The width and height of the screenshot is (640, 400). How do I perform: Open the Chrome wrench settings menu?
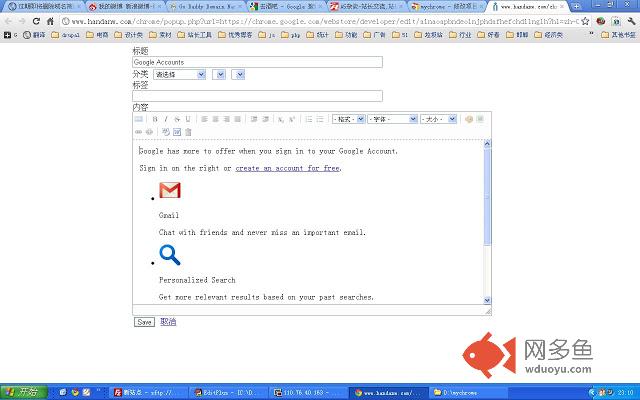[x=631, y=21]
